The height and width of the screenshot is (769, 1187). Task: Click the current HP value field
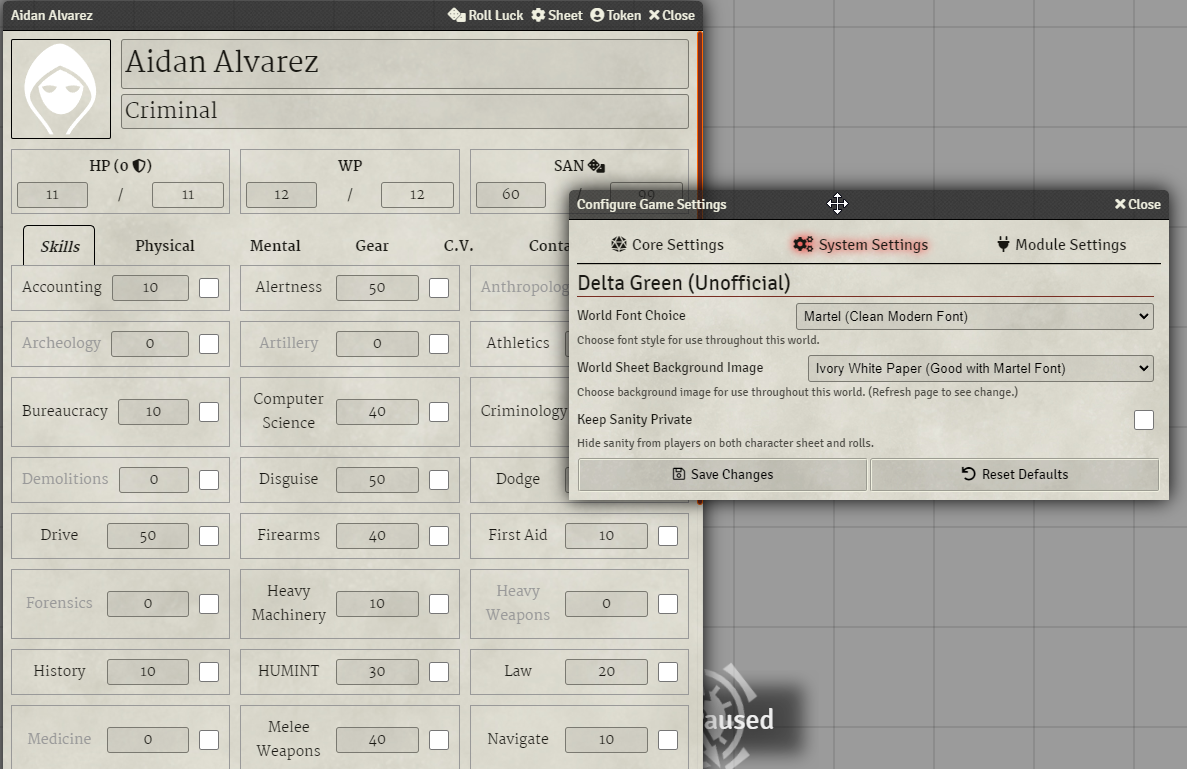52,195
